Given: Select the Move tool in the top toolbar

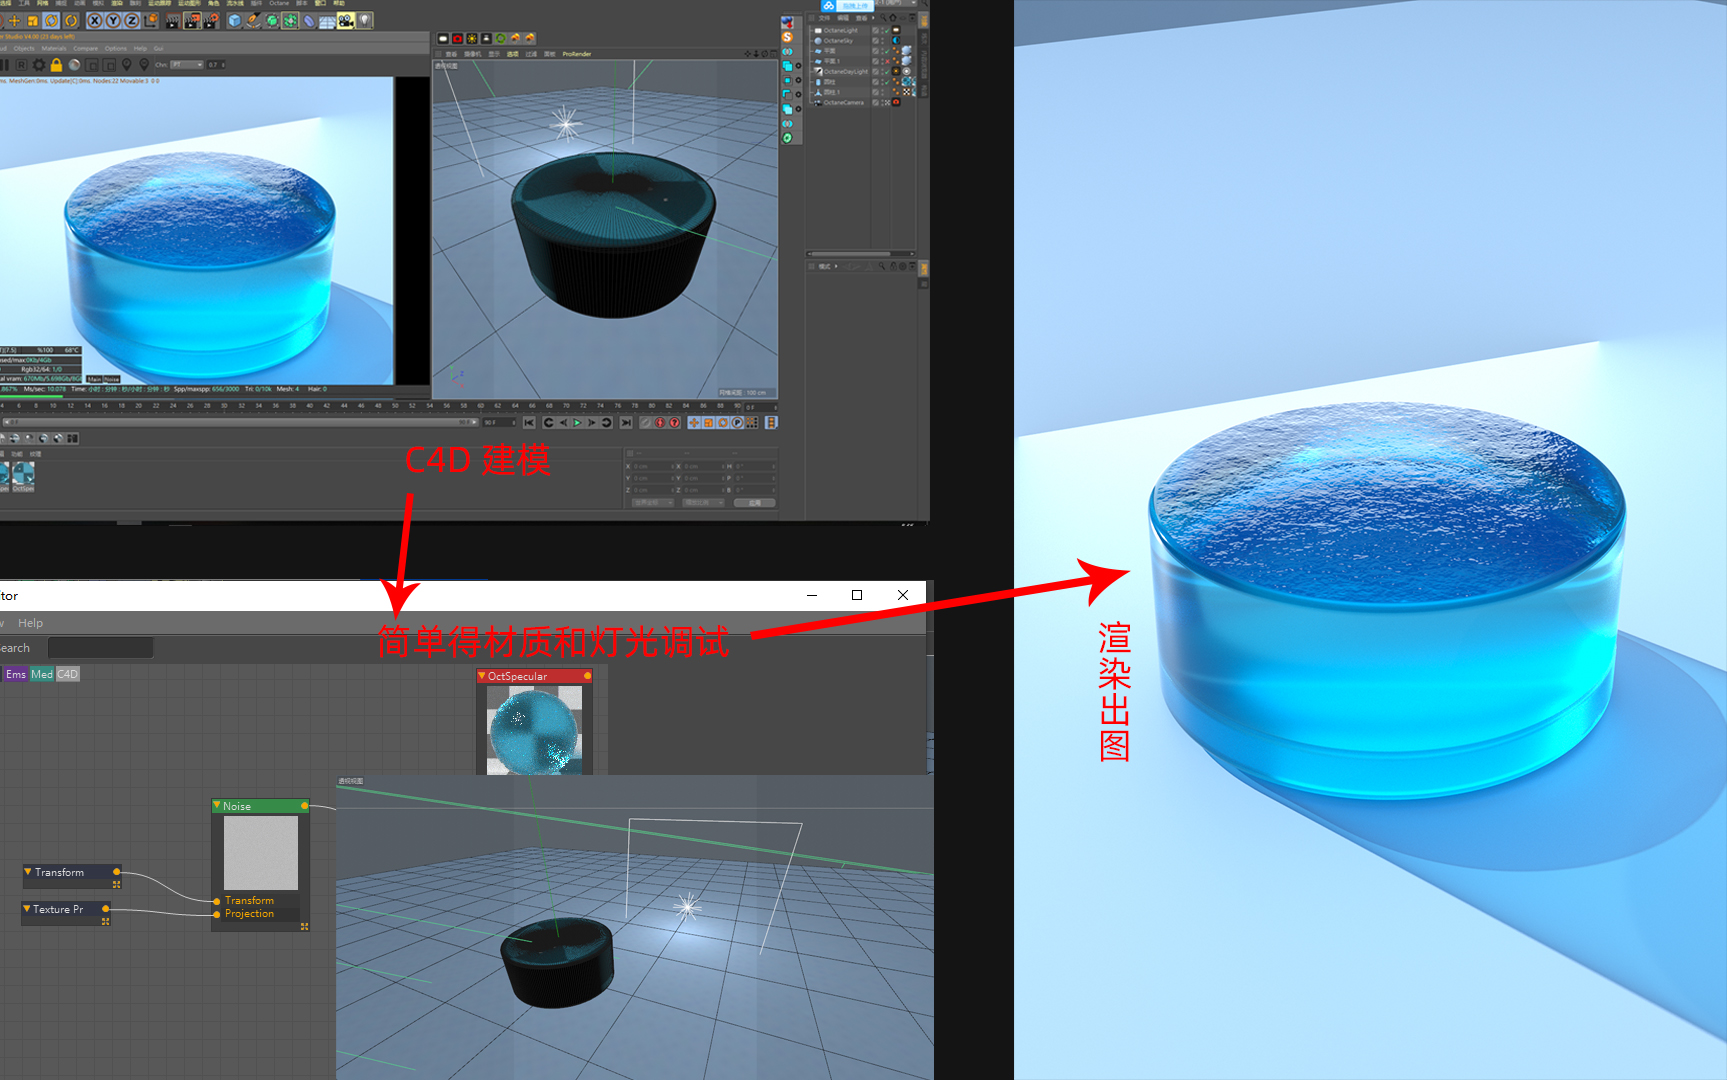Looking at the screenshot, I should tap(15, 20).
